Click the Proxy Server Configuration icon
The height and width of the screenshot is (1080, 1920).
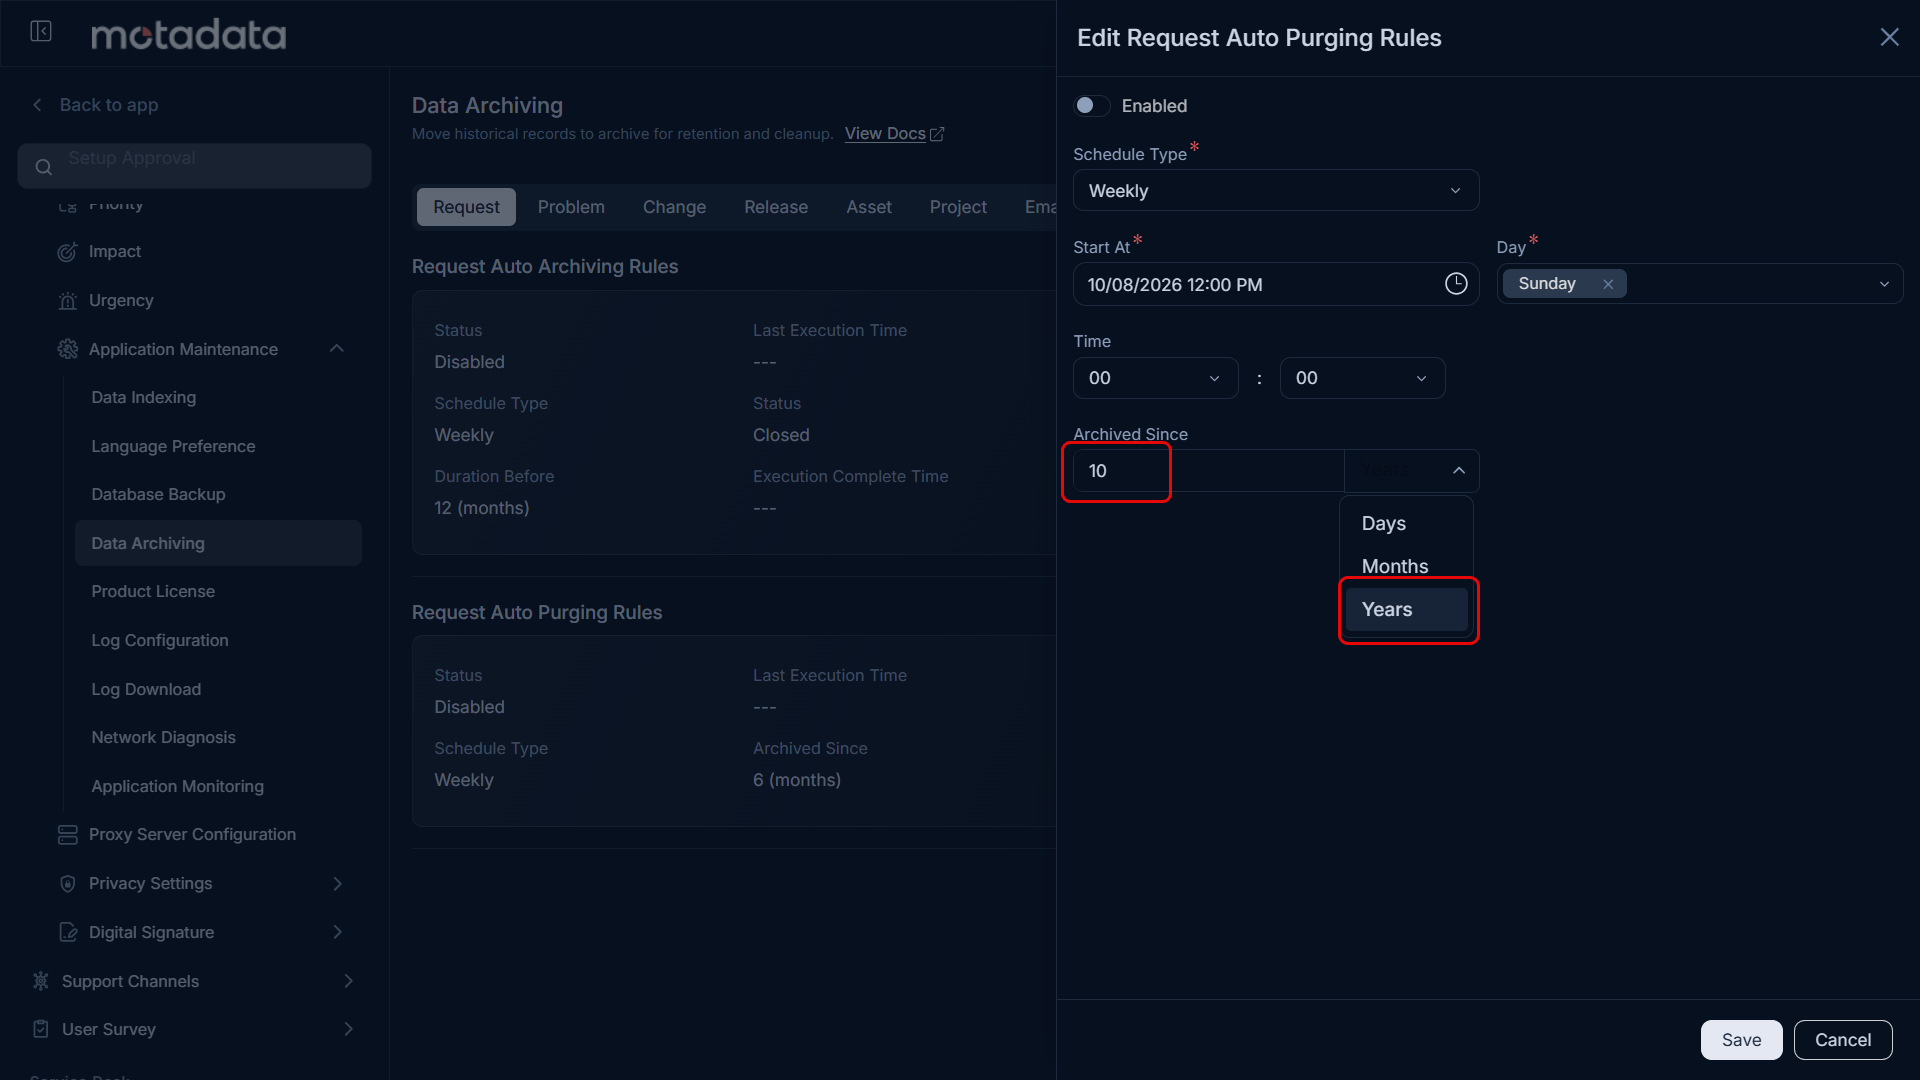[x=67, y=835]
